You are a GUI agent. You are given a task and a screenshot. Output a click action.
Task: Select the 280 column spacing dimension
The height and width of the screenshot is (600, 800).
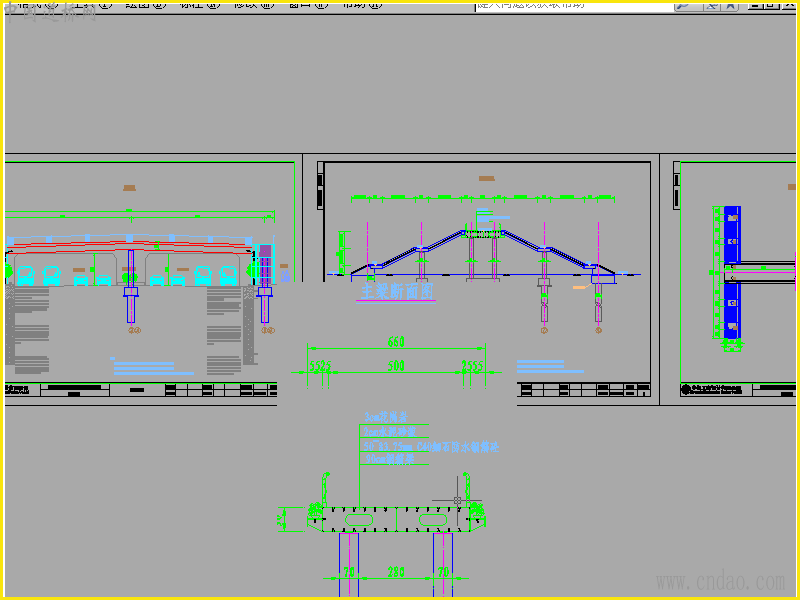pyautogui.click(x=396, y=572)
